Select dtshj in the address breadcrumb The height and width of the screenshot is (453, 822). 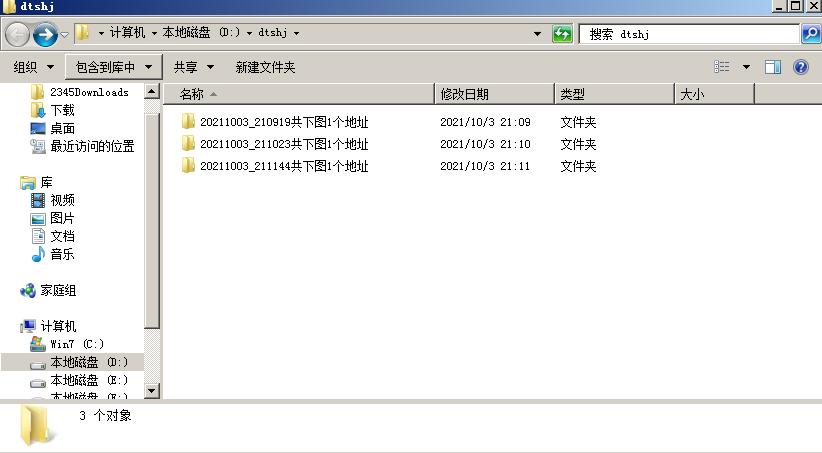coord(273,33)
